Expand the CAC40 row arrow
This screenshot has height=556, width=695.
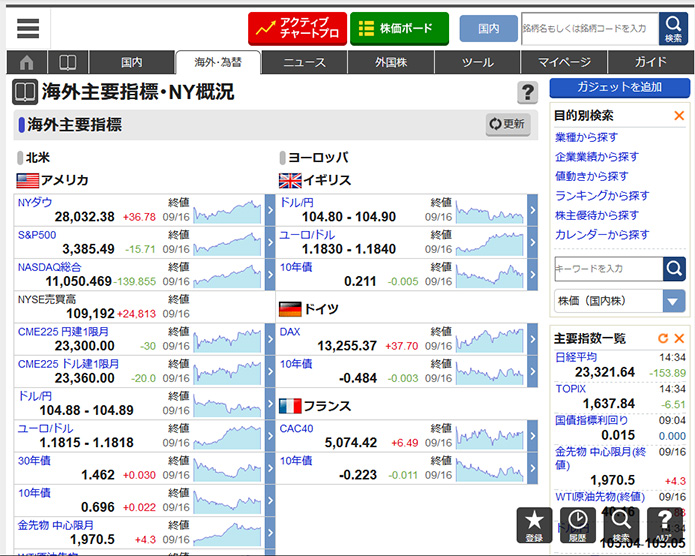533,436
